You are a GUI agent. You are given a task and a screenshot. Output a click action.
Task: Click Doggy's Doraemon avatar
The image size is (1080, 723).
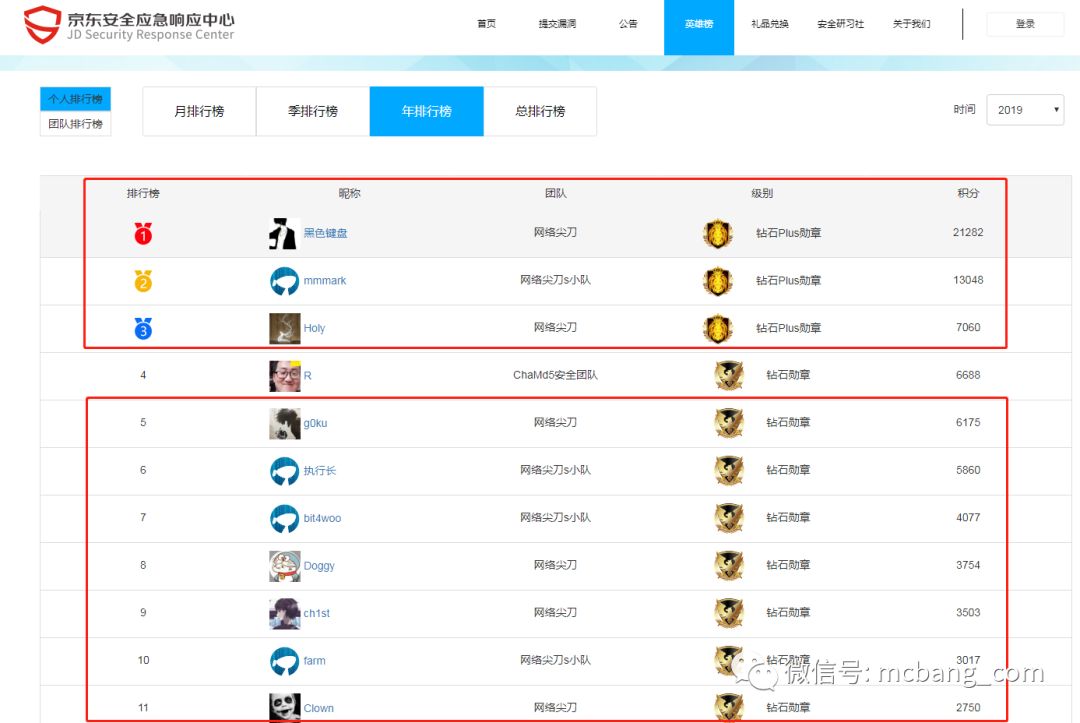click(284, 566)
